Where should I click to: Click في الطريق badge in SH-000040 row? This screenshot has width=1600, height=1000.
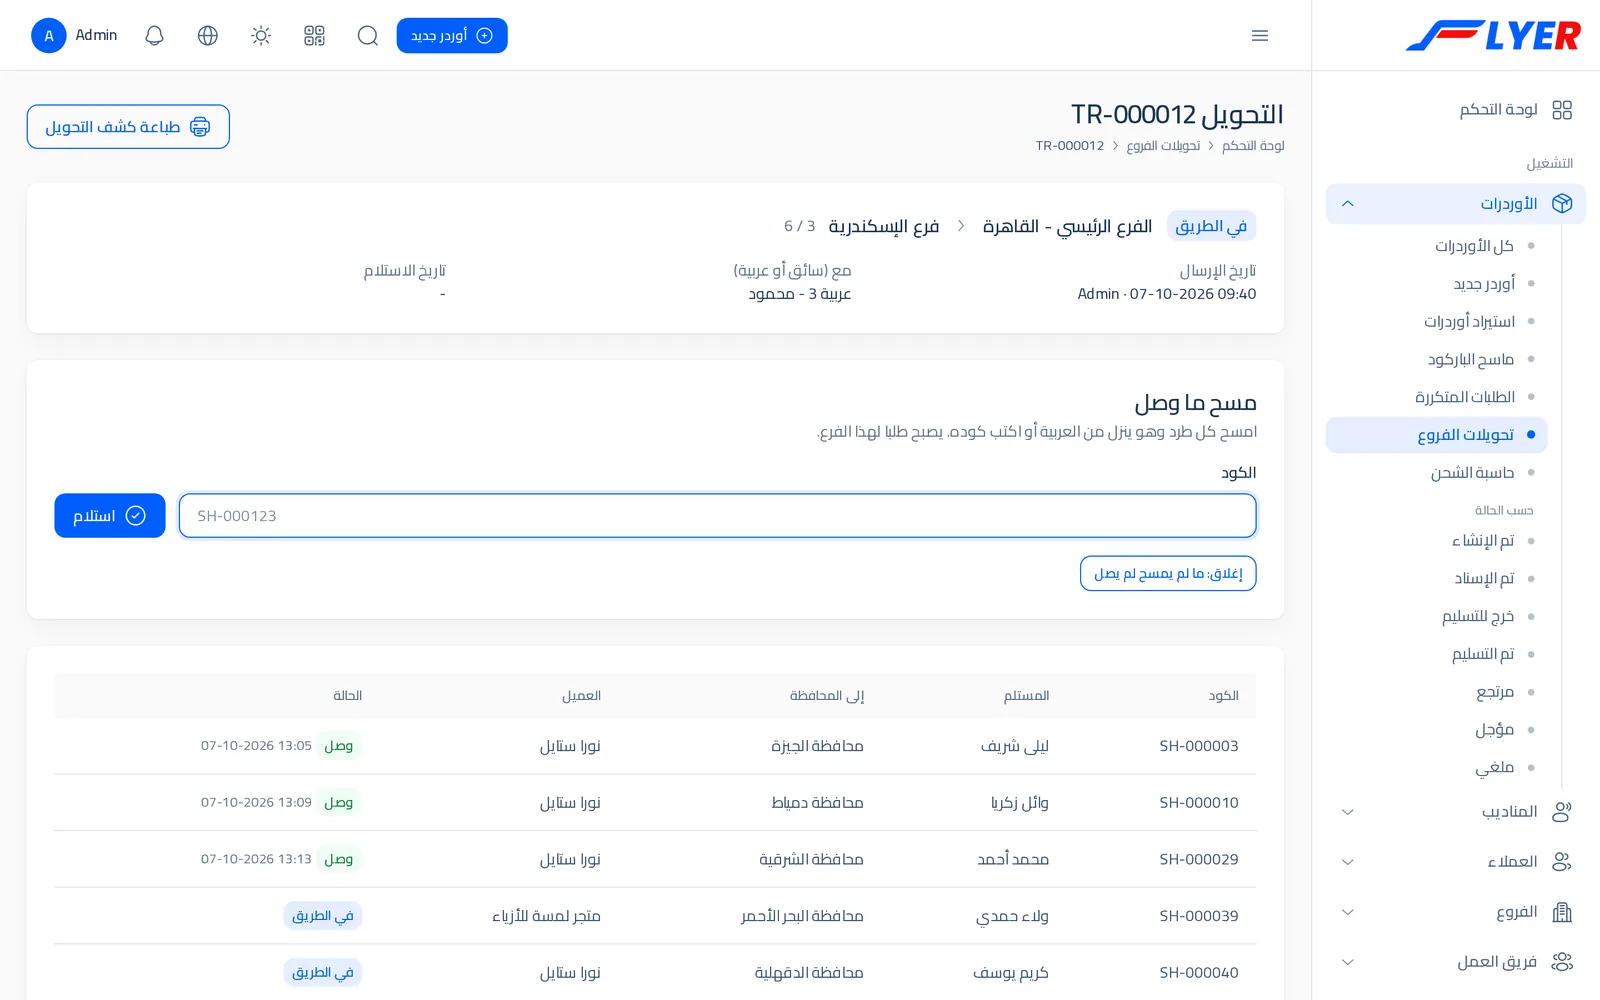(x=323, y=973)
